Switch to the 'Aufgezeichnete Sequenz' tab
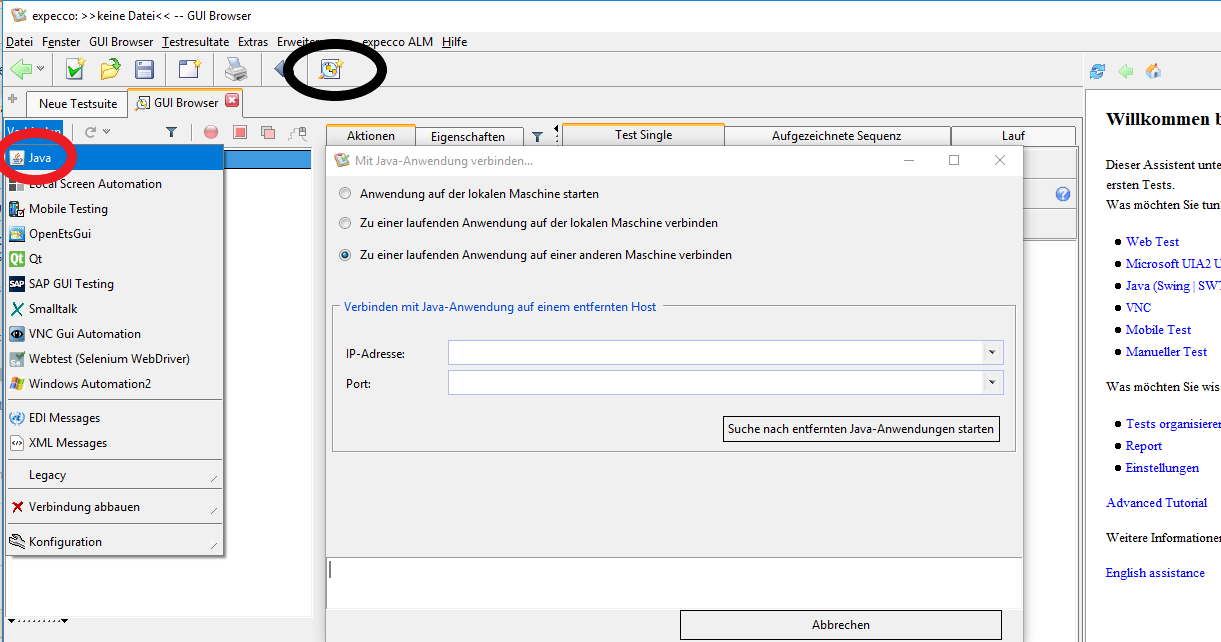This screenshot has height=642, width=1221. [836, 136]
